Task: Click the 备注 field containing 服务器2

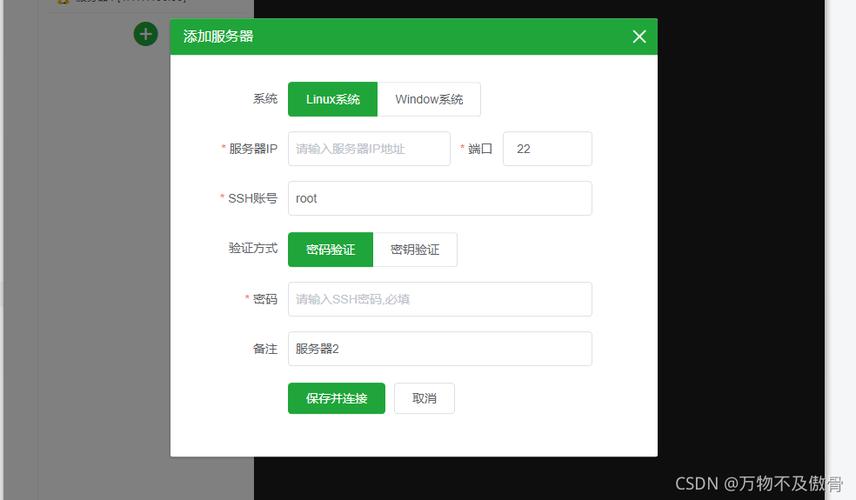Action: coord(440,349)
